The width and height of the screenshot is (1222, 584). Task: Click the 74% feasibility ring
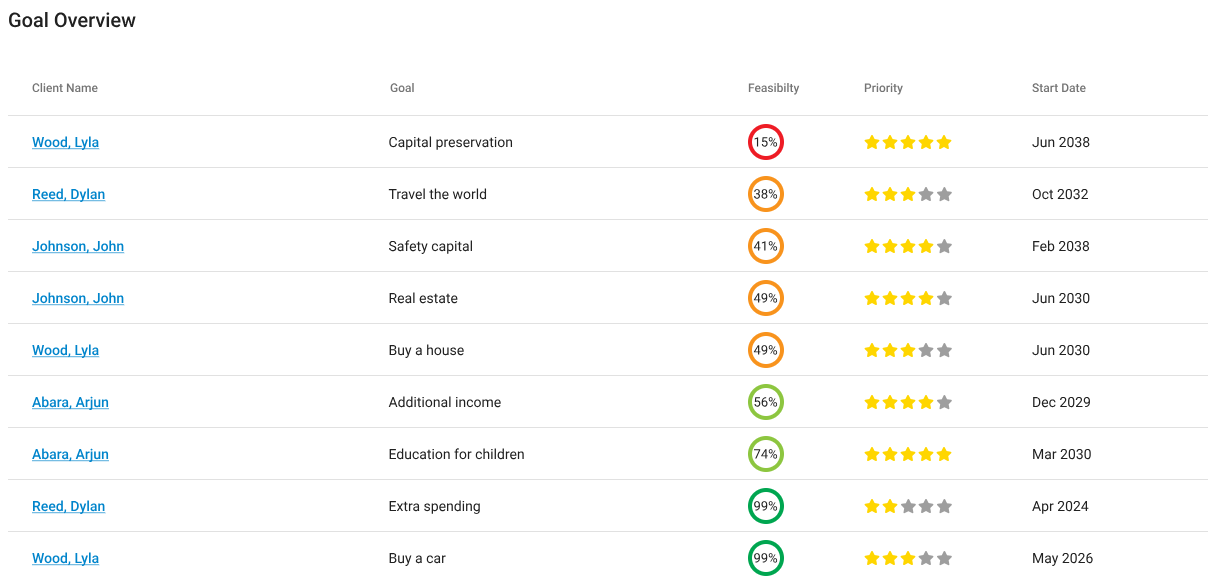[766, 454]
